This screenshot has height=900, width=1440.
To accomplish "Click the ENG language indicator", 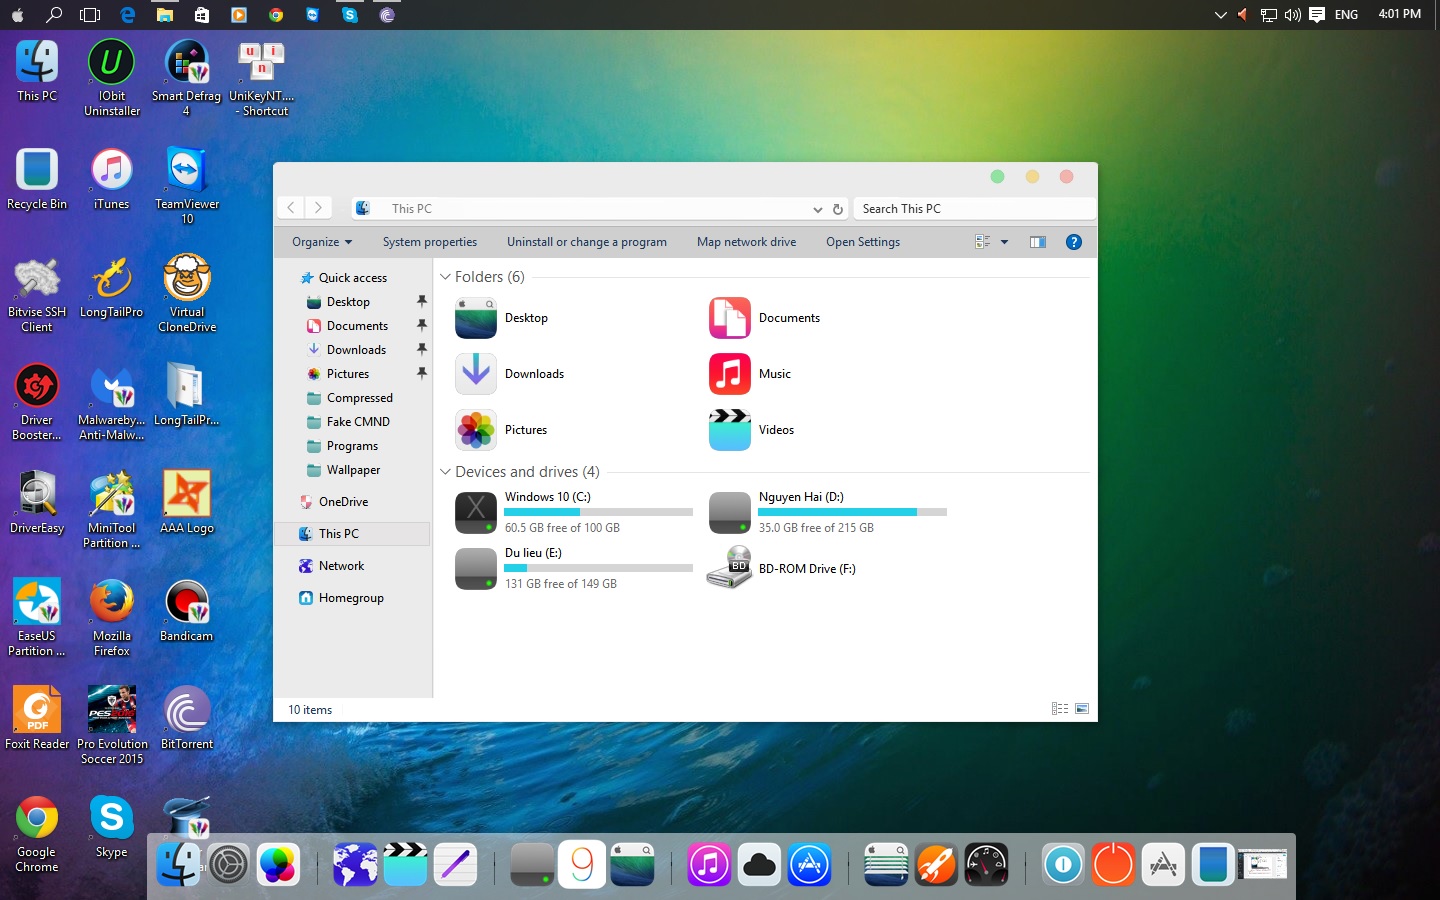I will click(x=1347, y=15).
